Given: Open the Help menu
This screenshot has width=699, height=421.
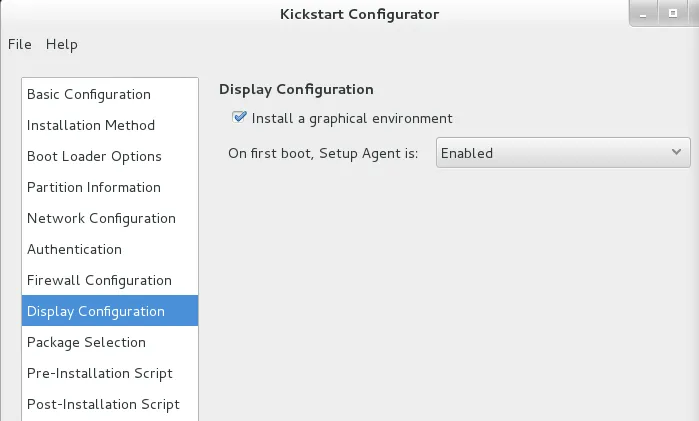Looking at the screenshot, I should pyautogui.click(x=61, y=44).
